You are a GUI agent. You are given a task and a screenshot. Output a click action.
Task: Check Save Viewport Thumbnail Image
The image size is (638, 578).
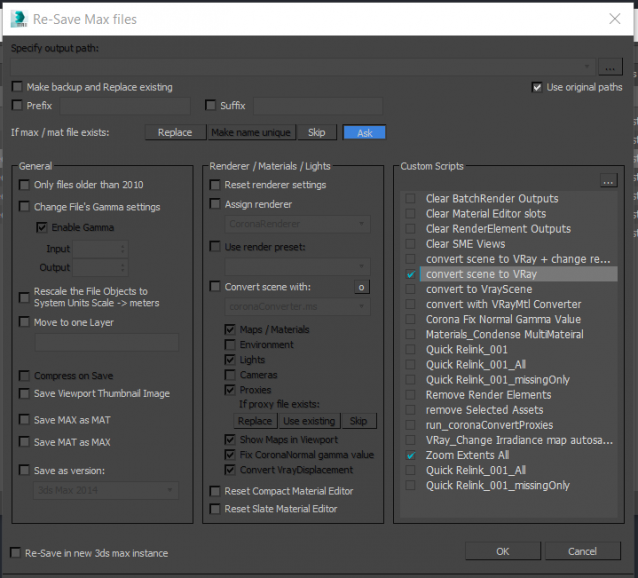tap(24, 393)
